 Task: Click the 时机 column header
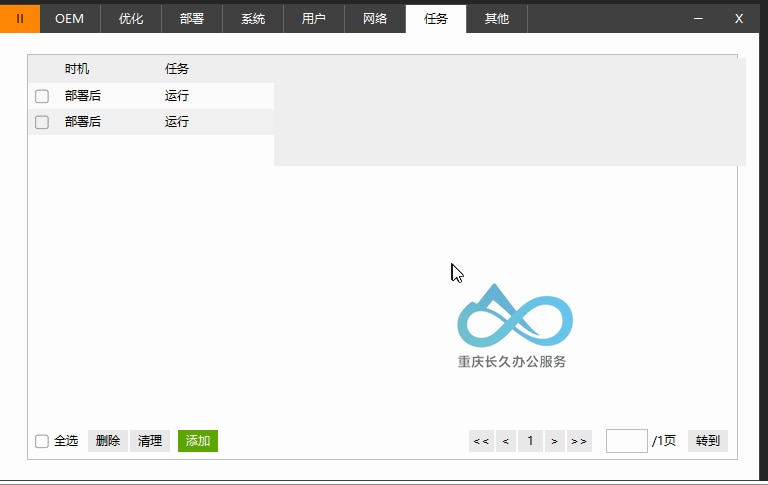(77, 69)
